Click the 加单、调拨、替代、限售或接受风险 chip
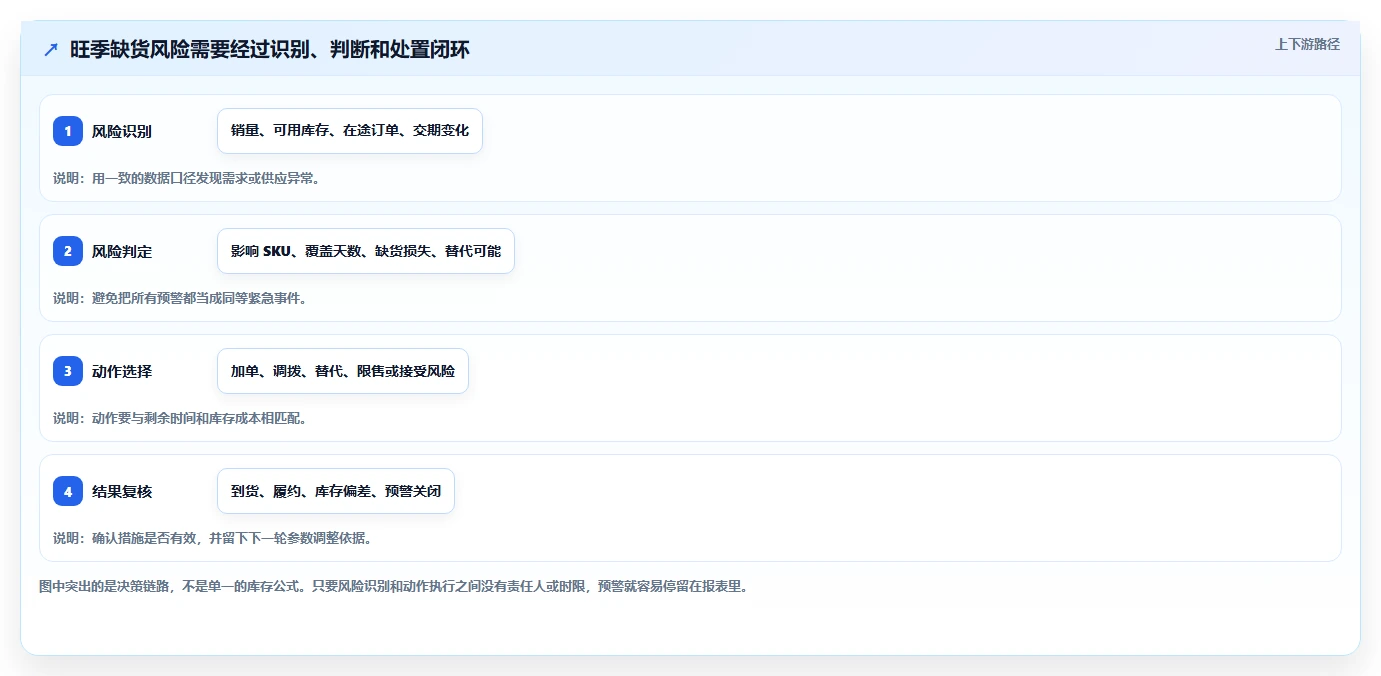 [343, 371]
